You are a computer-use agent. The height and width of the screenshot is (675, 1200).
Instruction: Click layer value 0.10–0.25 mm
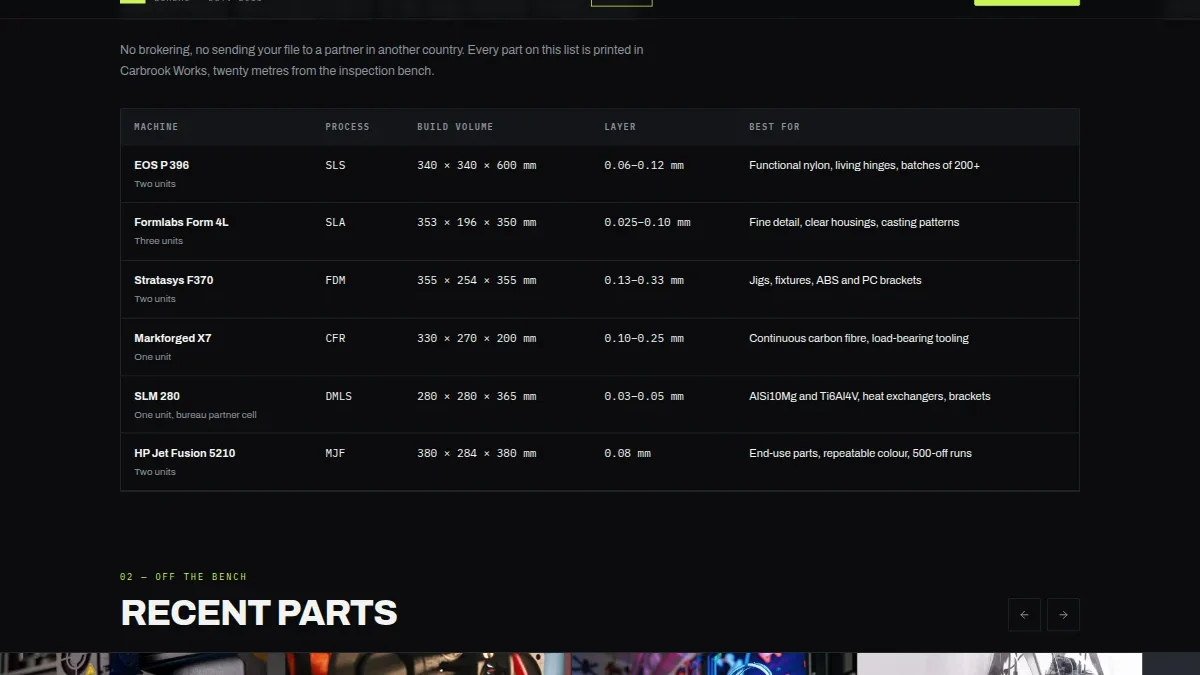point(644,338)
